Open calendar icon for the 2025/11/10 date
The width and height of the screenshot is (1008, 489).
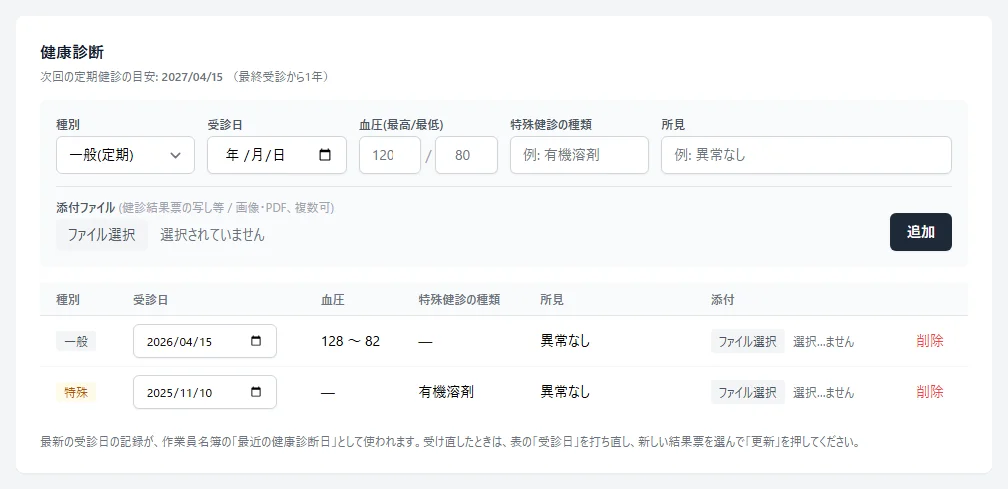coord(256,392)
